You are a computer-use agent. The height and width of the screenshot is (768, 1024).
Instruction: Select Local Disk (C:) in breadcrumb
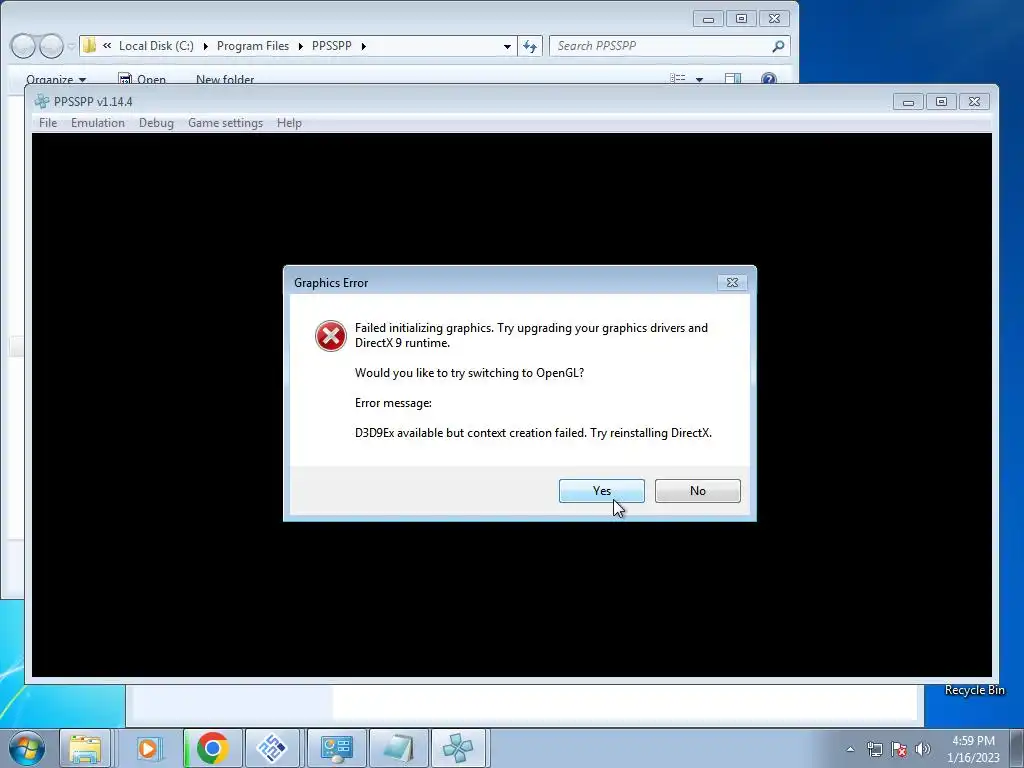pos(156,46)
